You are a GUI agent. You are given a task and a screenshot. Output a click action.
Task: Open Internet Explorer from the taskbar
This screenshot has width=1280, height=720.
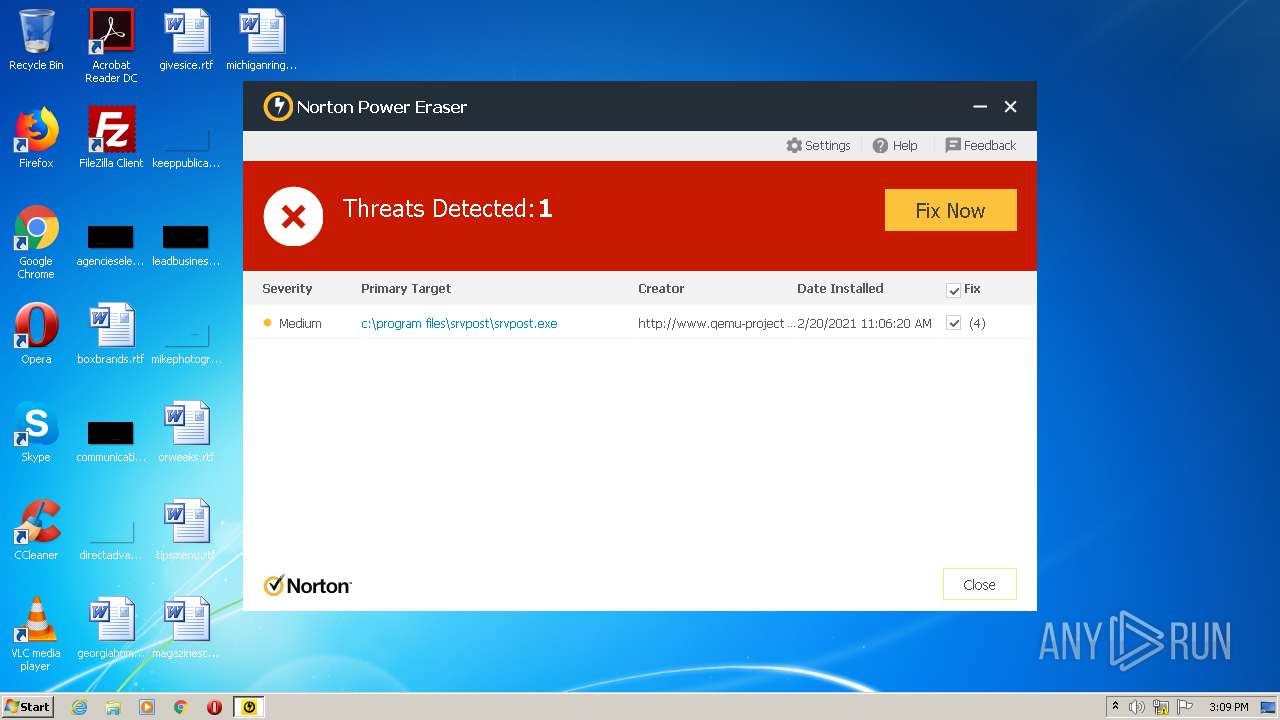(79, 707)
